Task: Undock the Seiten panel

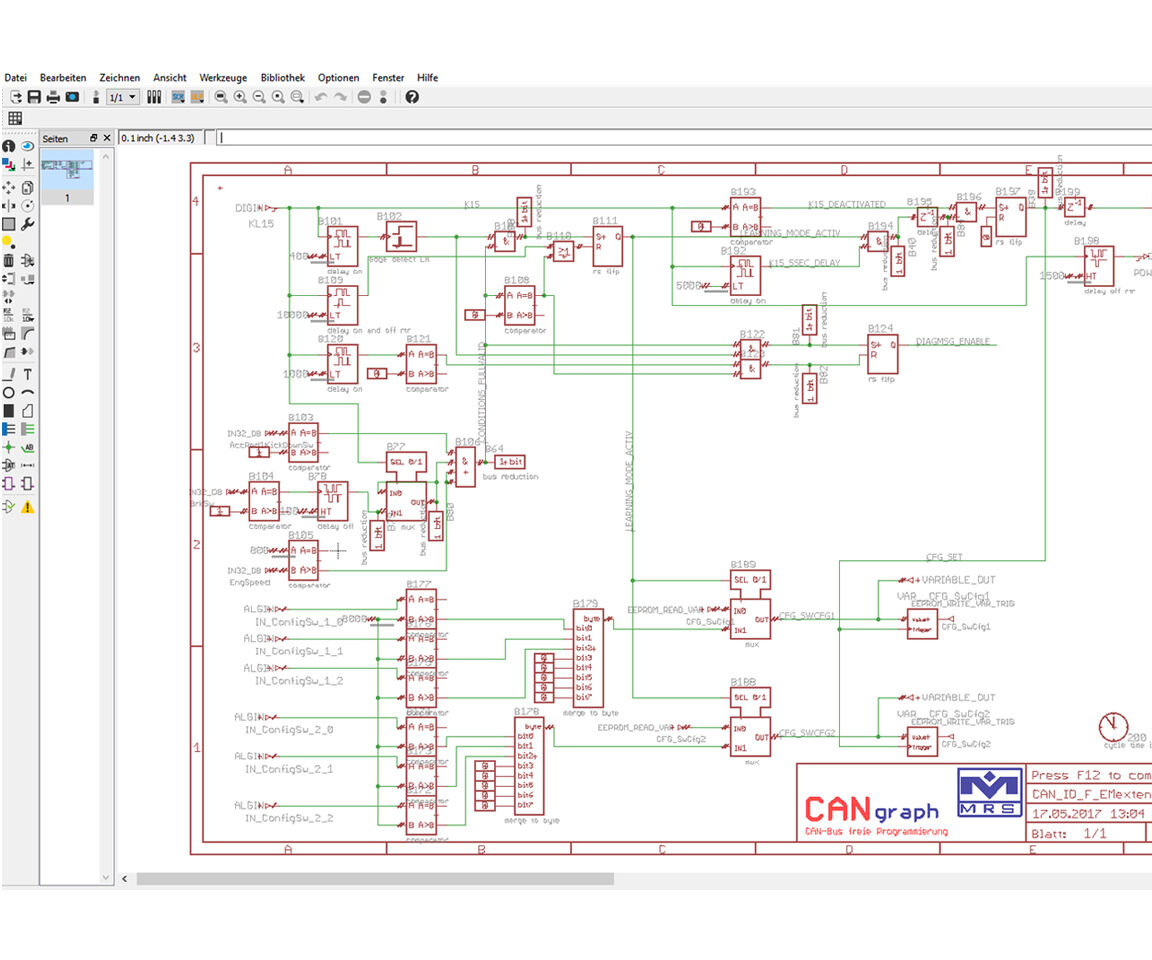Action: [x=94, y=138]
